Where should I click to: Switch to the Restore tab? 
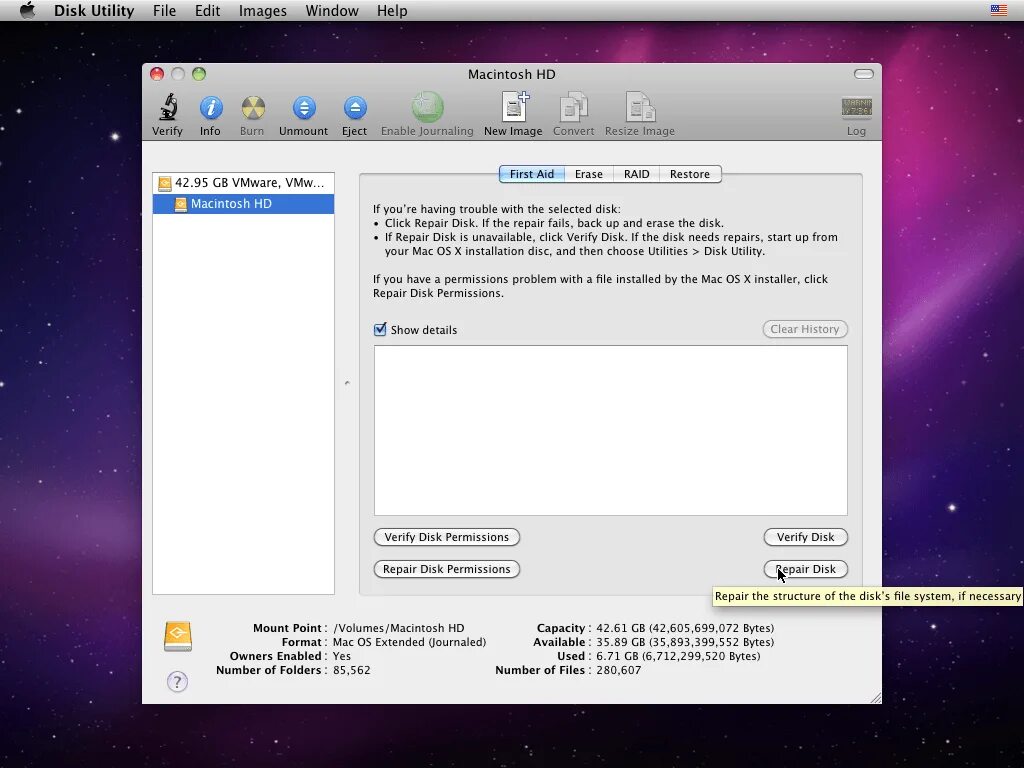690,174
